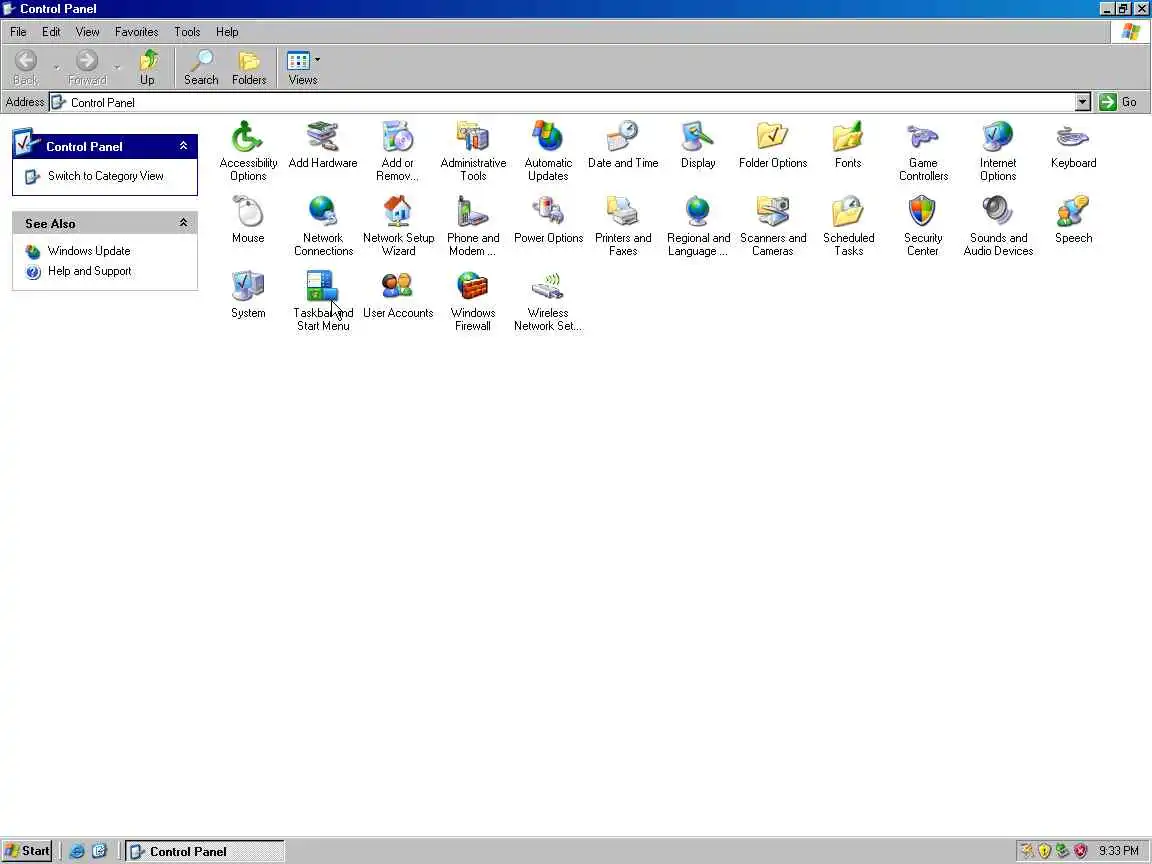Open the address bar dropdown arrow
The height and width of the screenshot is (864, 1152).
[1082, 102]
